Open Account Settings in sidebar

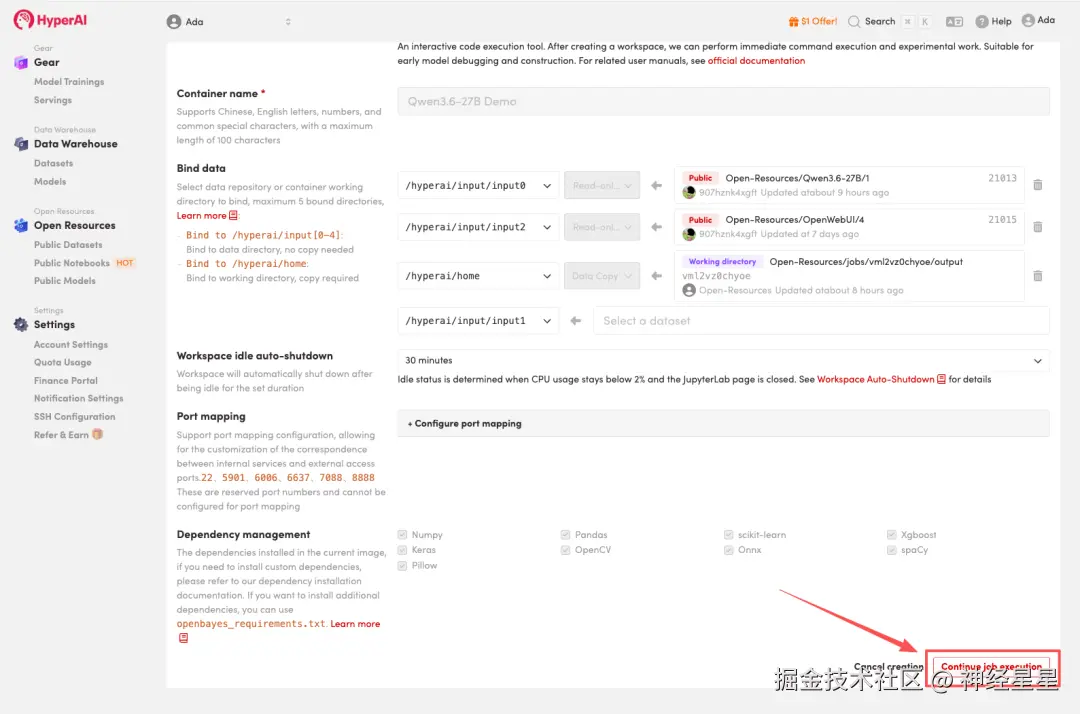(71, 344)
